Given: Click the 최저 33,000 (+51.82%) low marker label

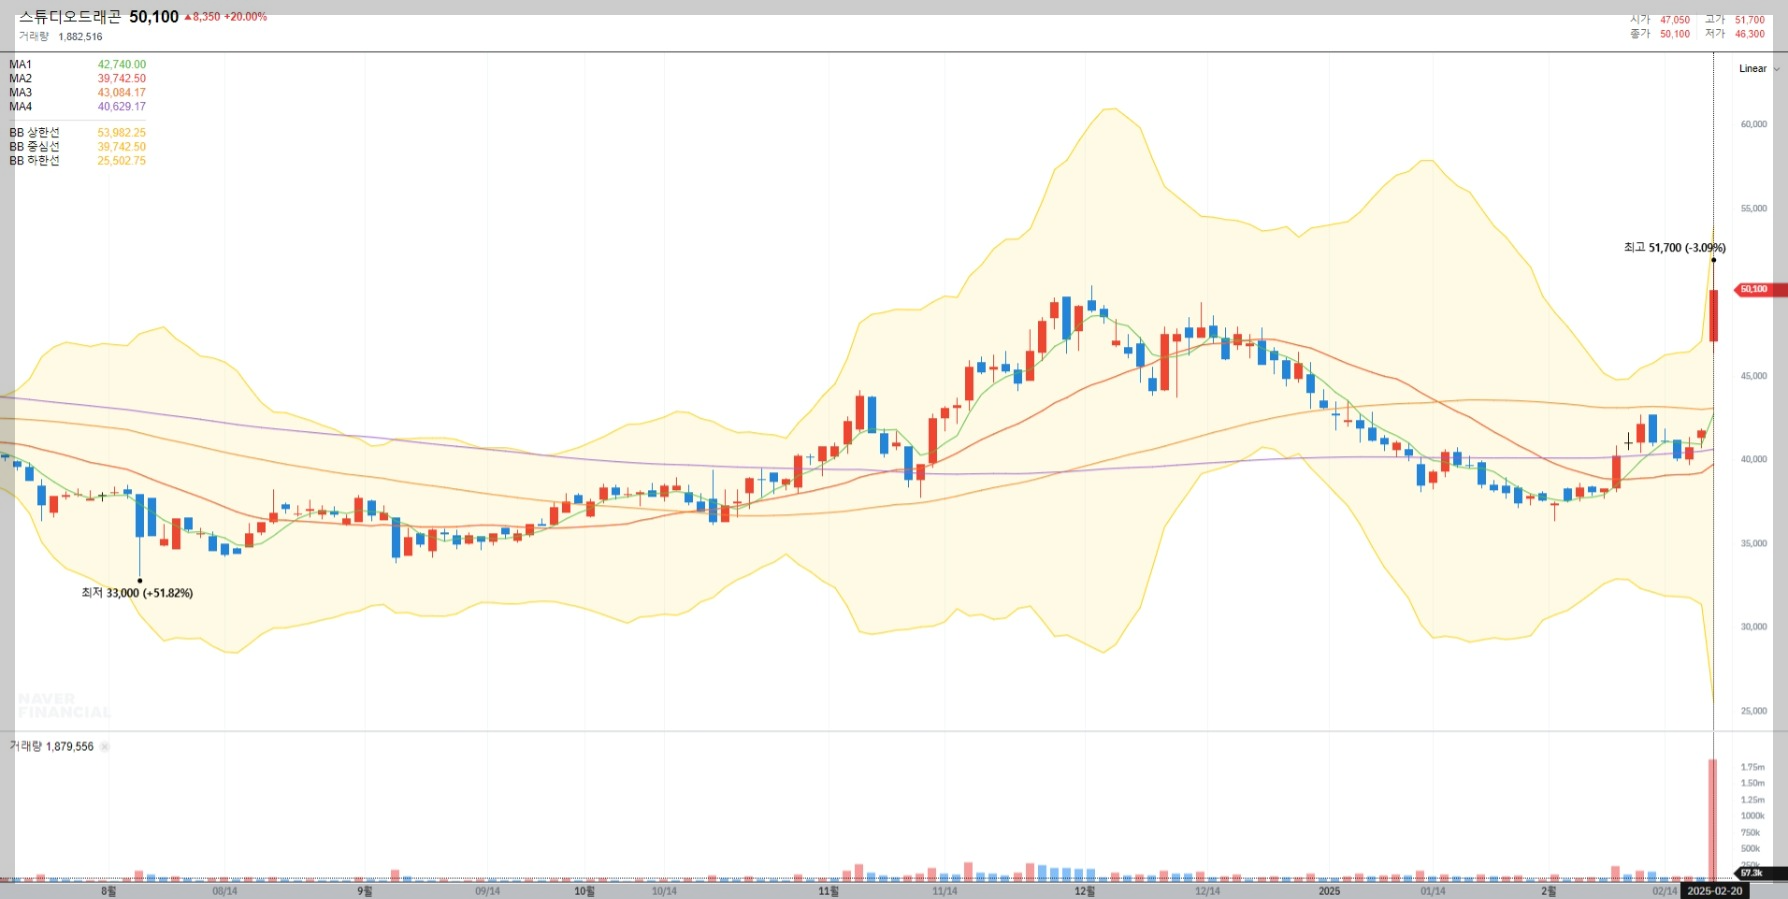Looking at the screenshot, I should (x=137, y=593).
